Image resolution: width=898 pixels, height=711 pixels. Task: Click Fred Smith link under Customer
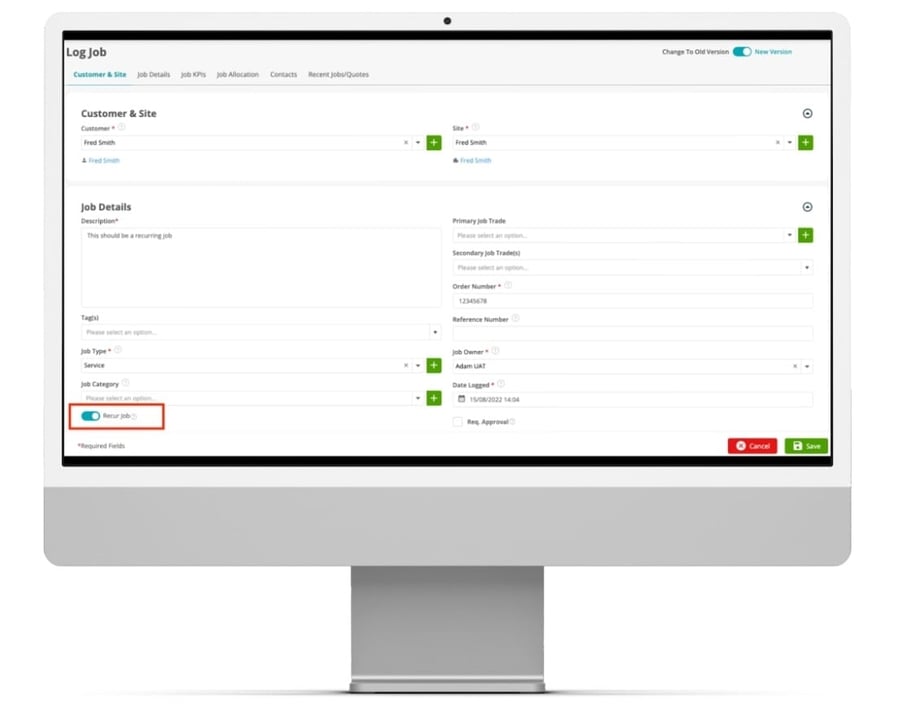coord(103,161)
